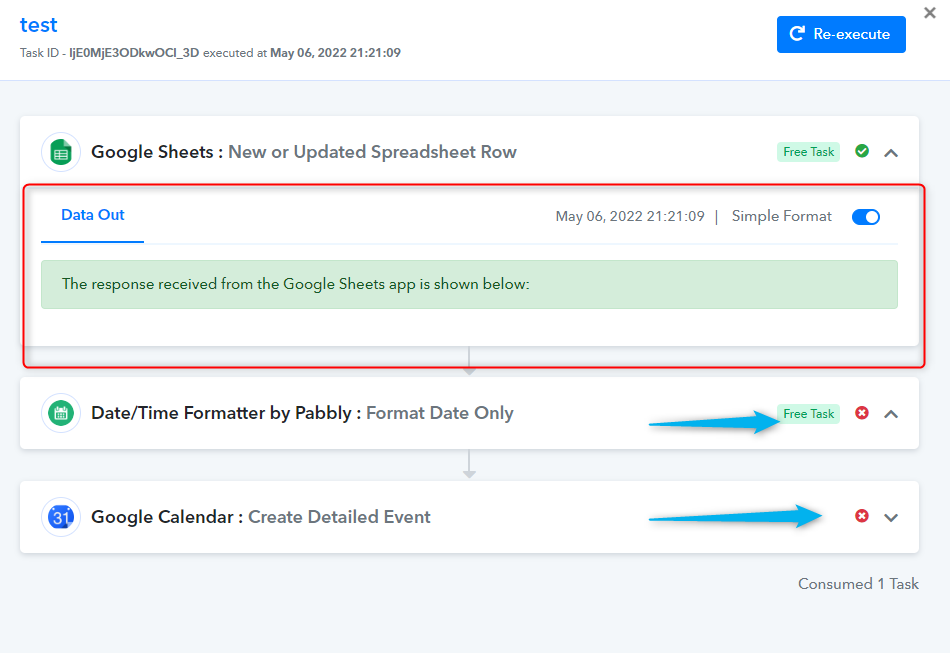Collapse the Date/Time Formatter step
Screen dimensions: 950x653
tap(891, 414)
